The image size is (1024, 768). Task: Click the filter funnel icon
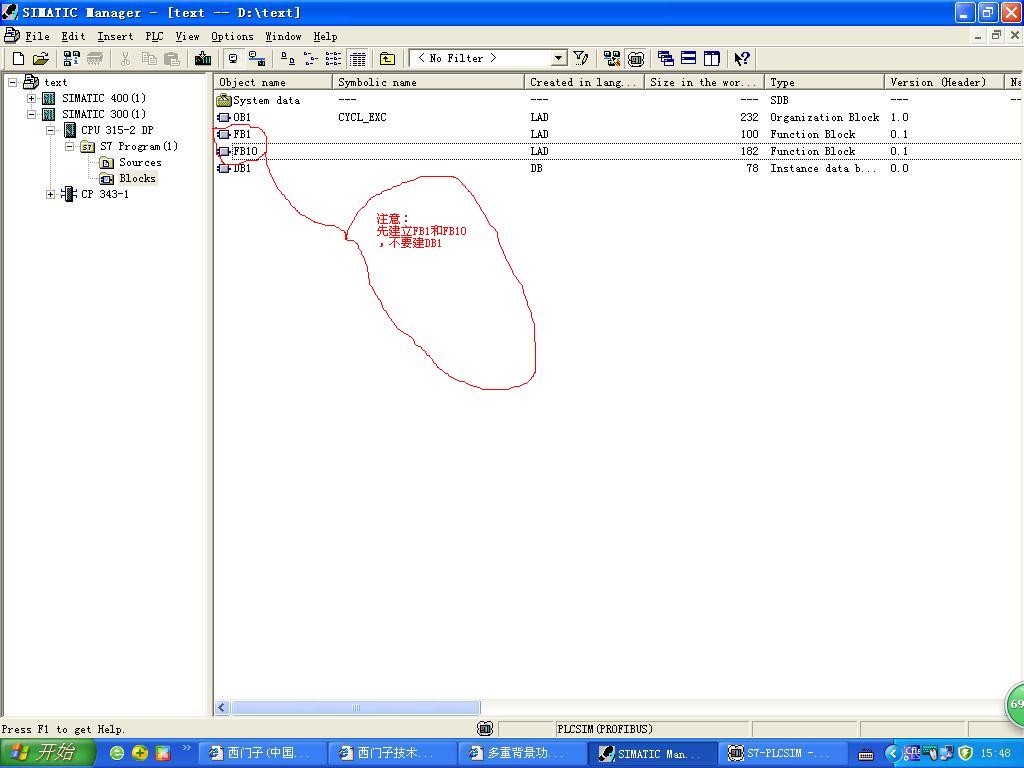[581, 59]
